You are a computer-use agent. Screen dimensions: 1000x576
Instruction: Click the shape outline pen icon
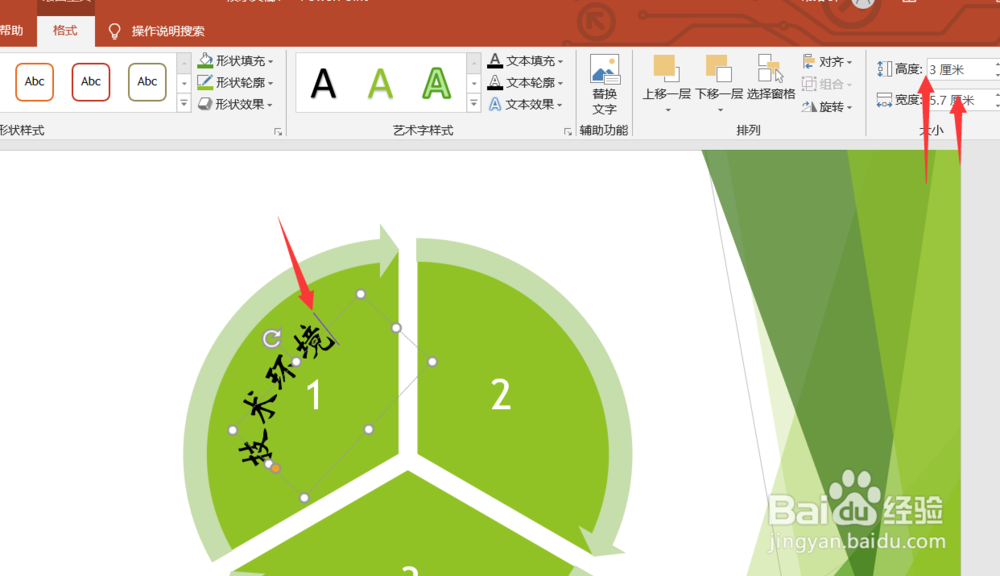click(205, 82)
